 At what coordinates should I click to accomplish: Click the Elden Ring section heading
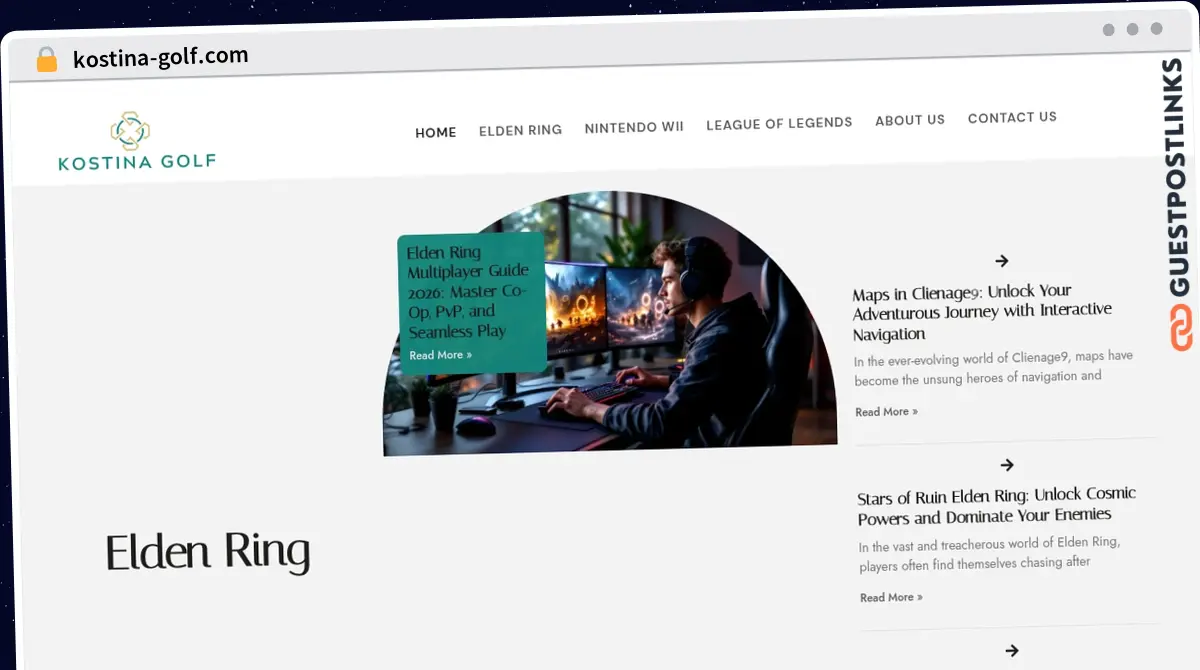point(208,552)
